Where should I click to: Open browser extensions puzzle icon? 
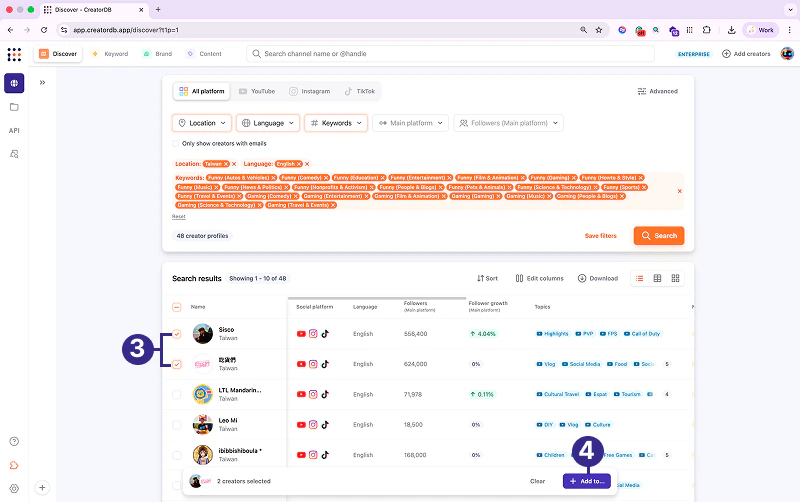(707, 30)
